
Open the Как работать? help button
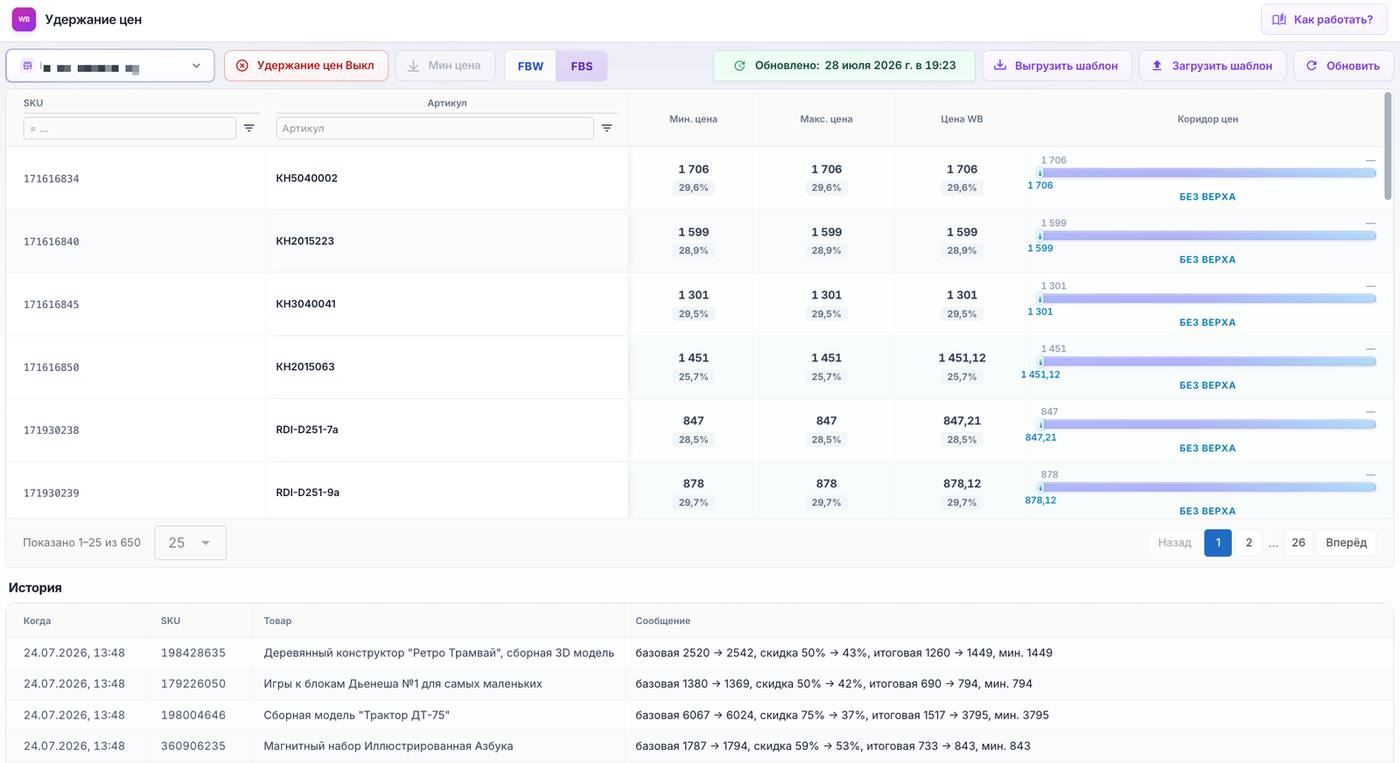[1323, 19]
